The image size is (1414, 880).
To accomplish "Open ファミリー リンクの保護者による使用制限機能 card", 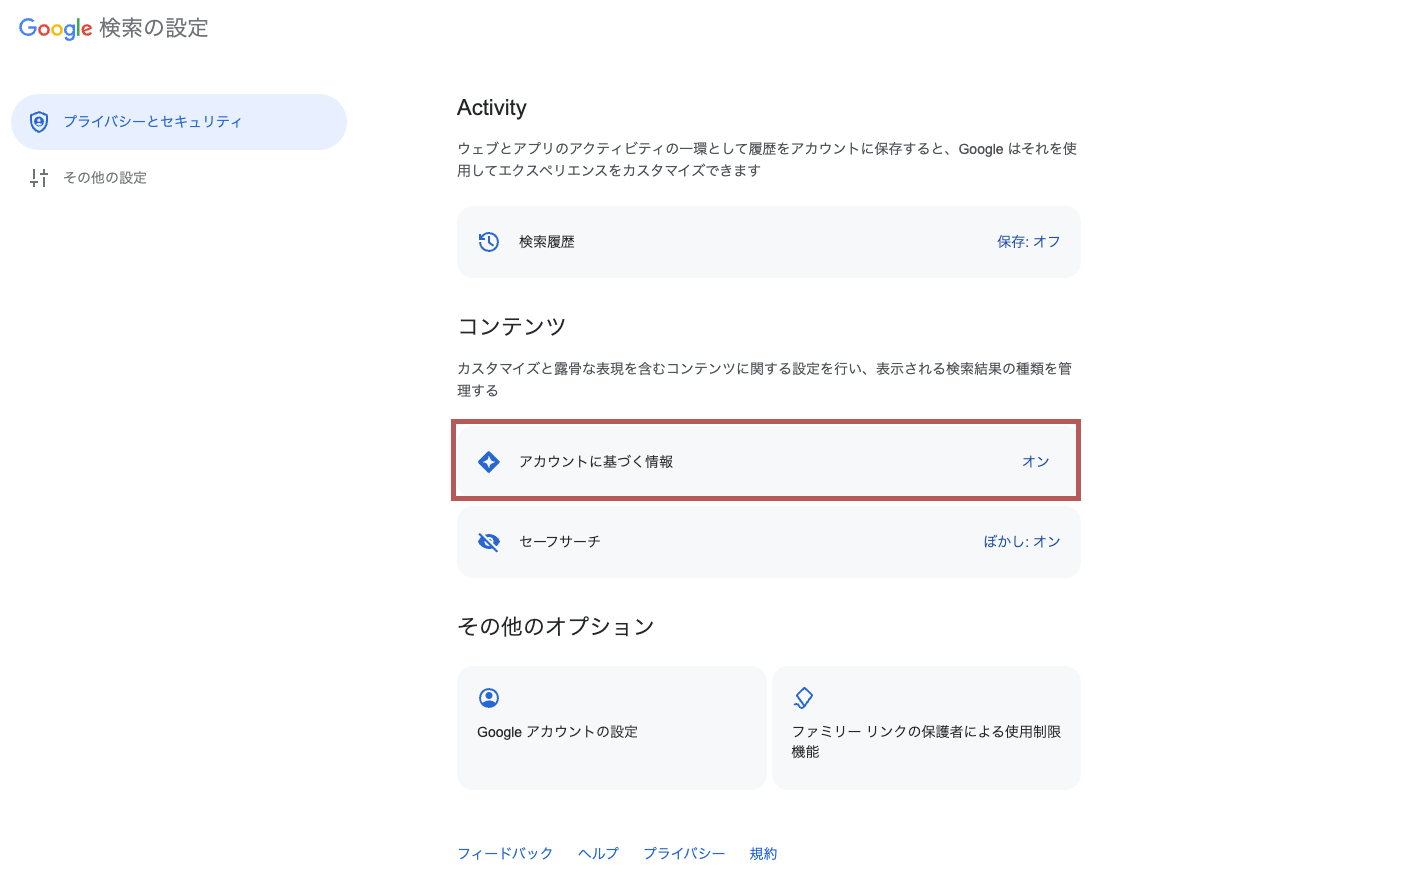I will tap(927, 728).
